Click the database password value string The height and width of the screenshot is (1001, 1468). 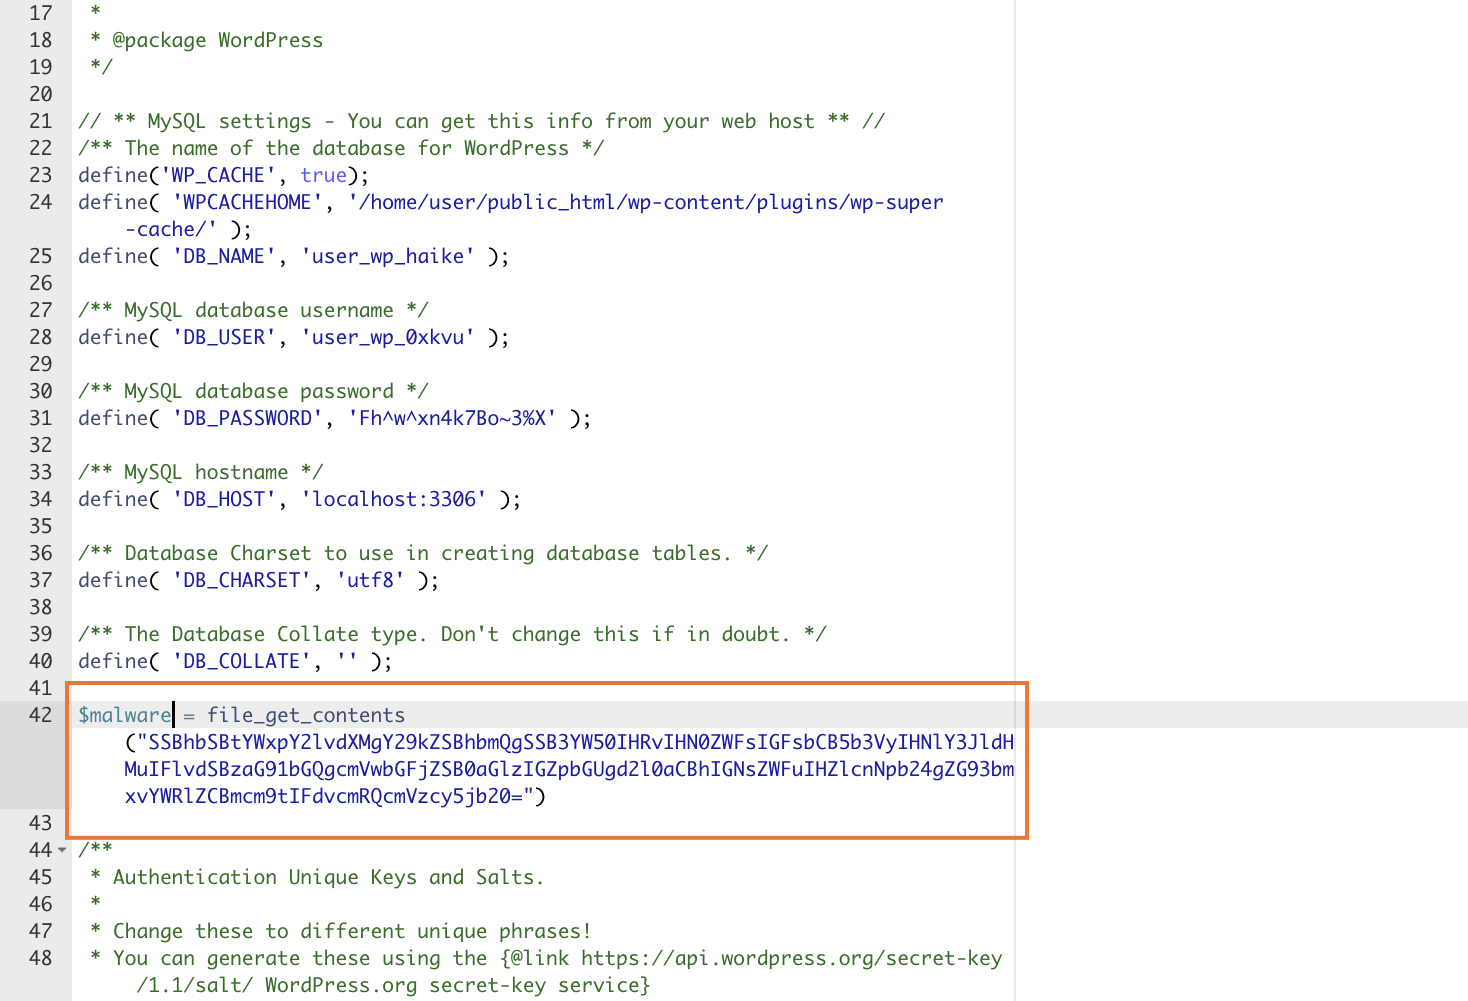[451, 418]
